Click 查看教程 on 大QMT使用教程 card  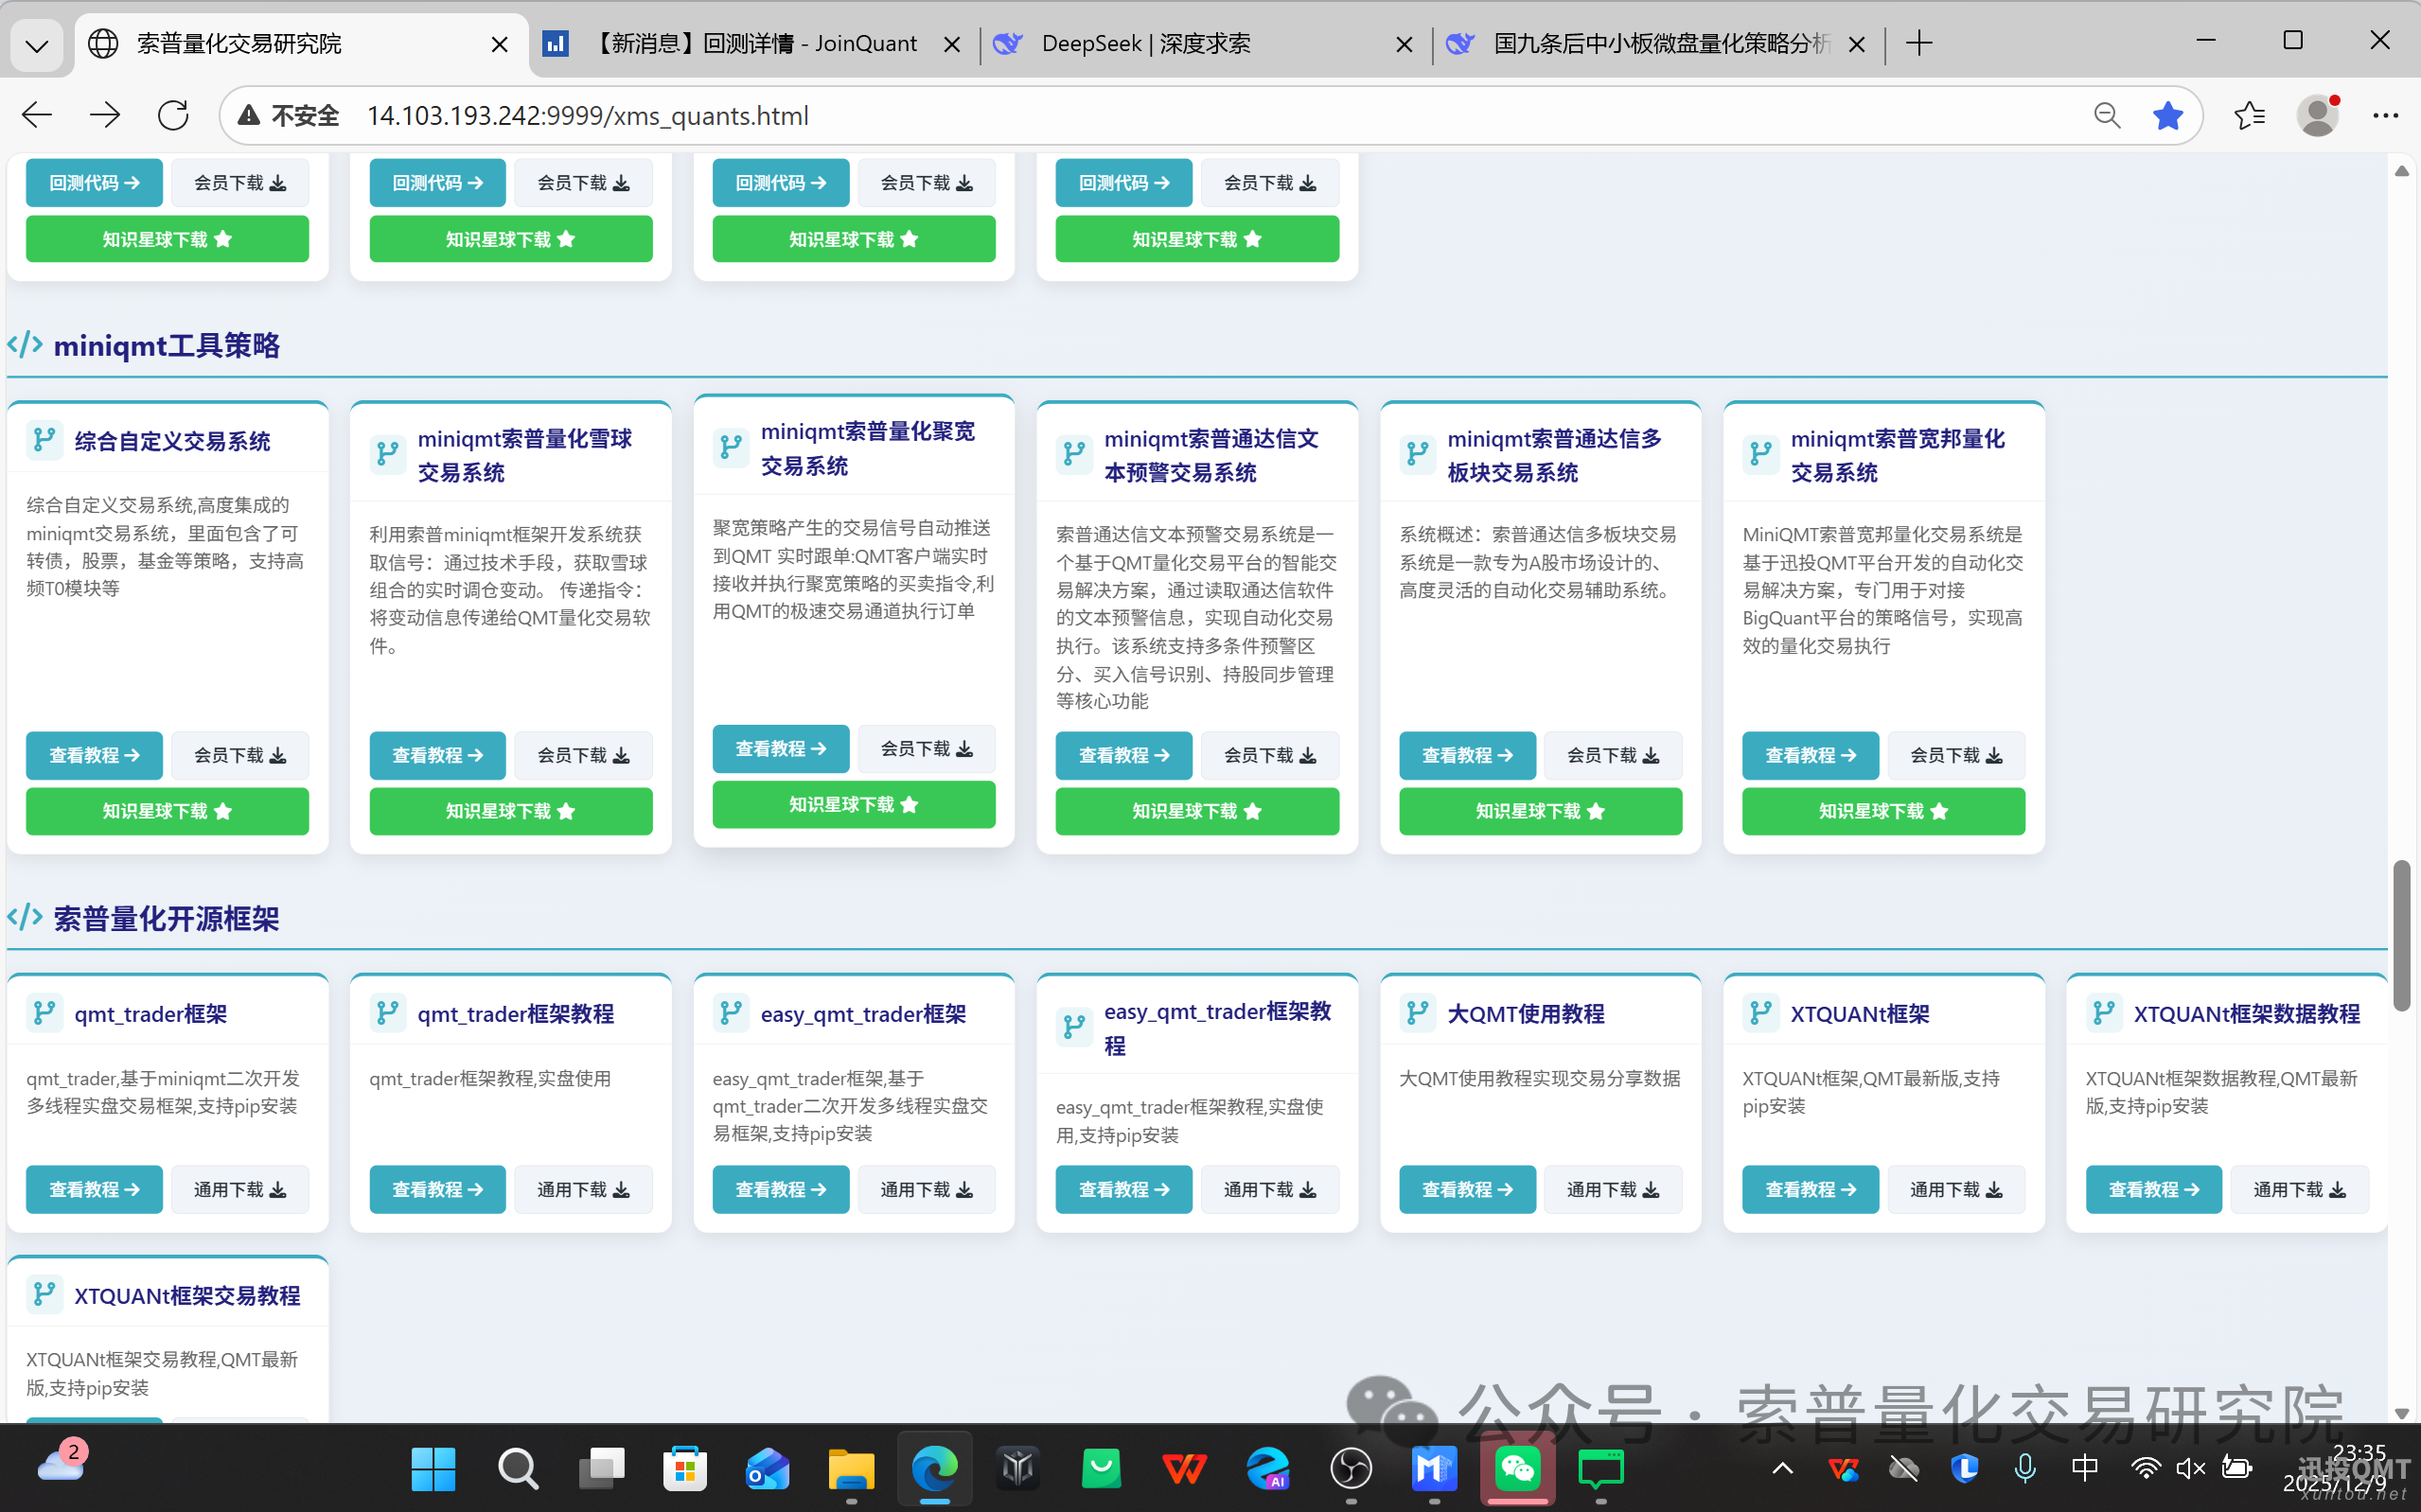click(x=1467, y=1189)
